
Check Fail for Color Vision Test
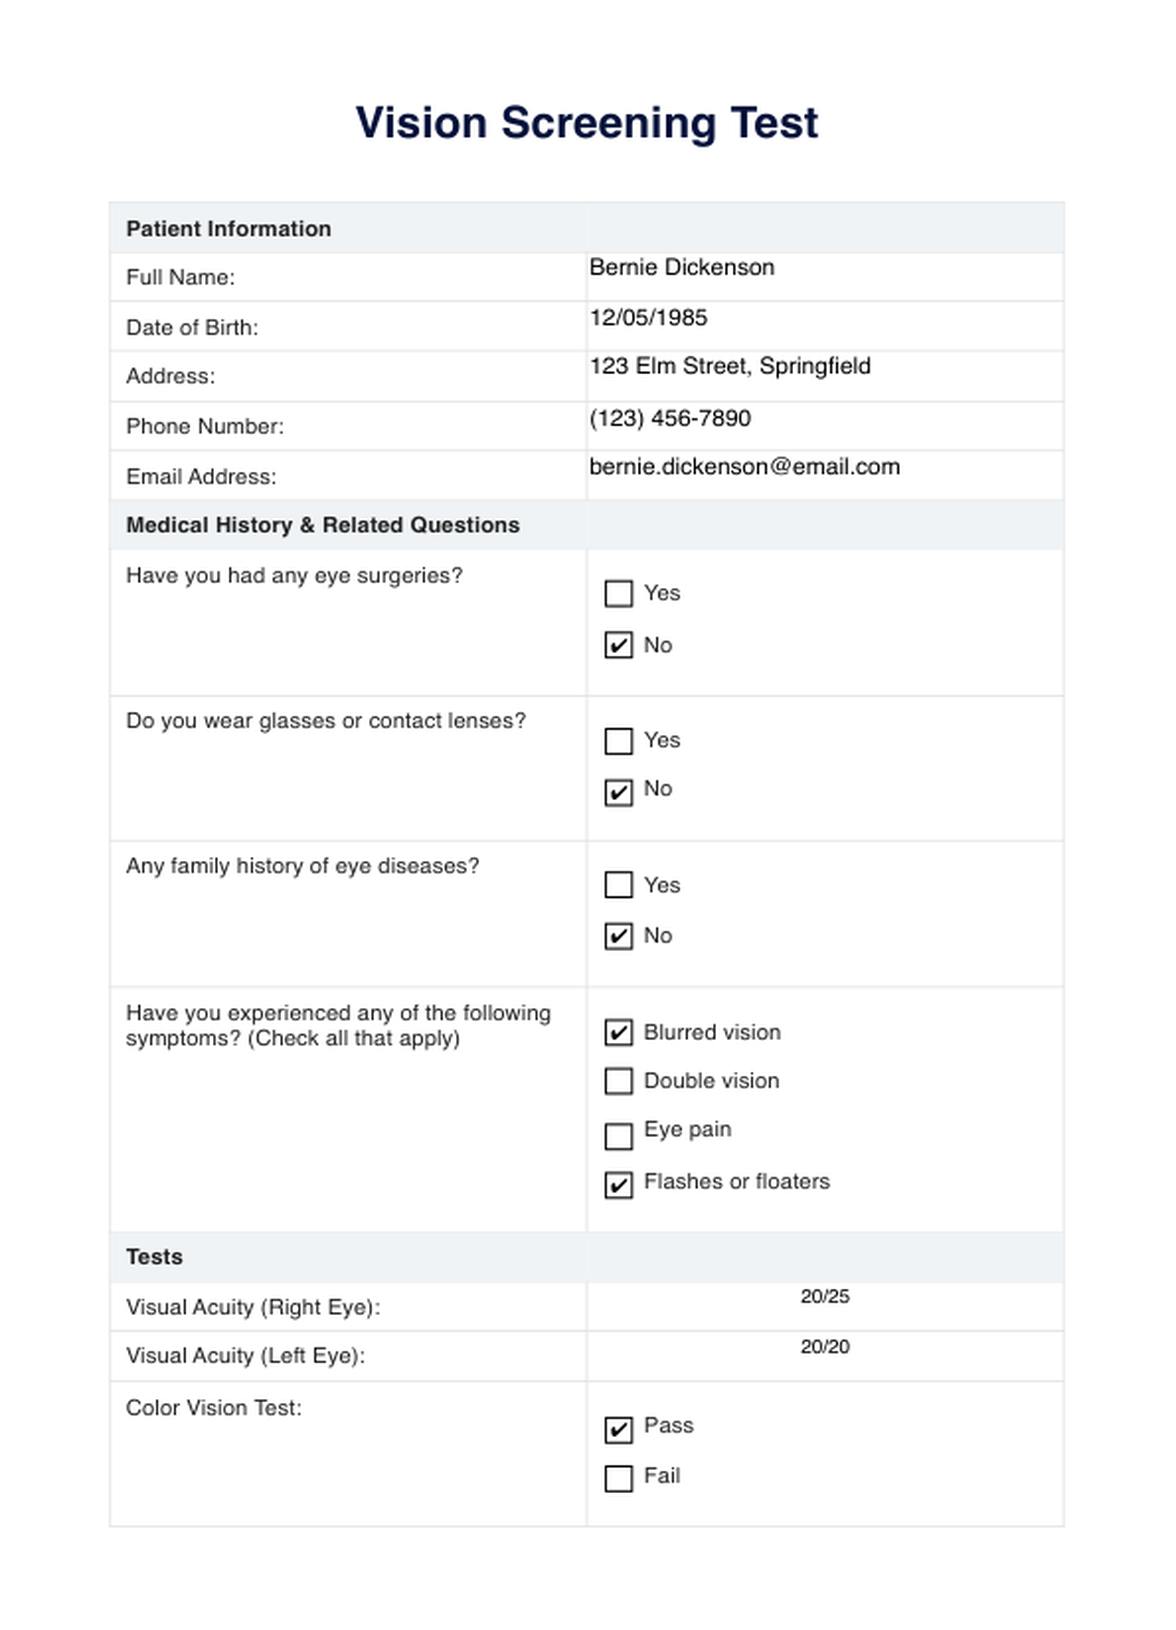(619, 1478)
